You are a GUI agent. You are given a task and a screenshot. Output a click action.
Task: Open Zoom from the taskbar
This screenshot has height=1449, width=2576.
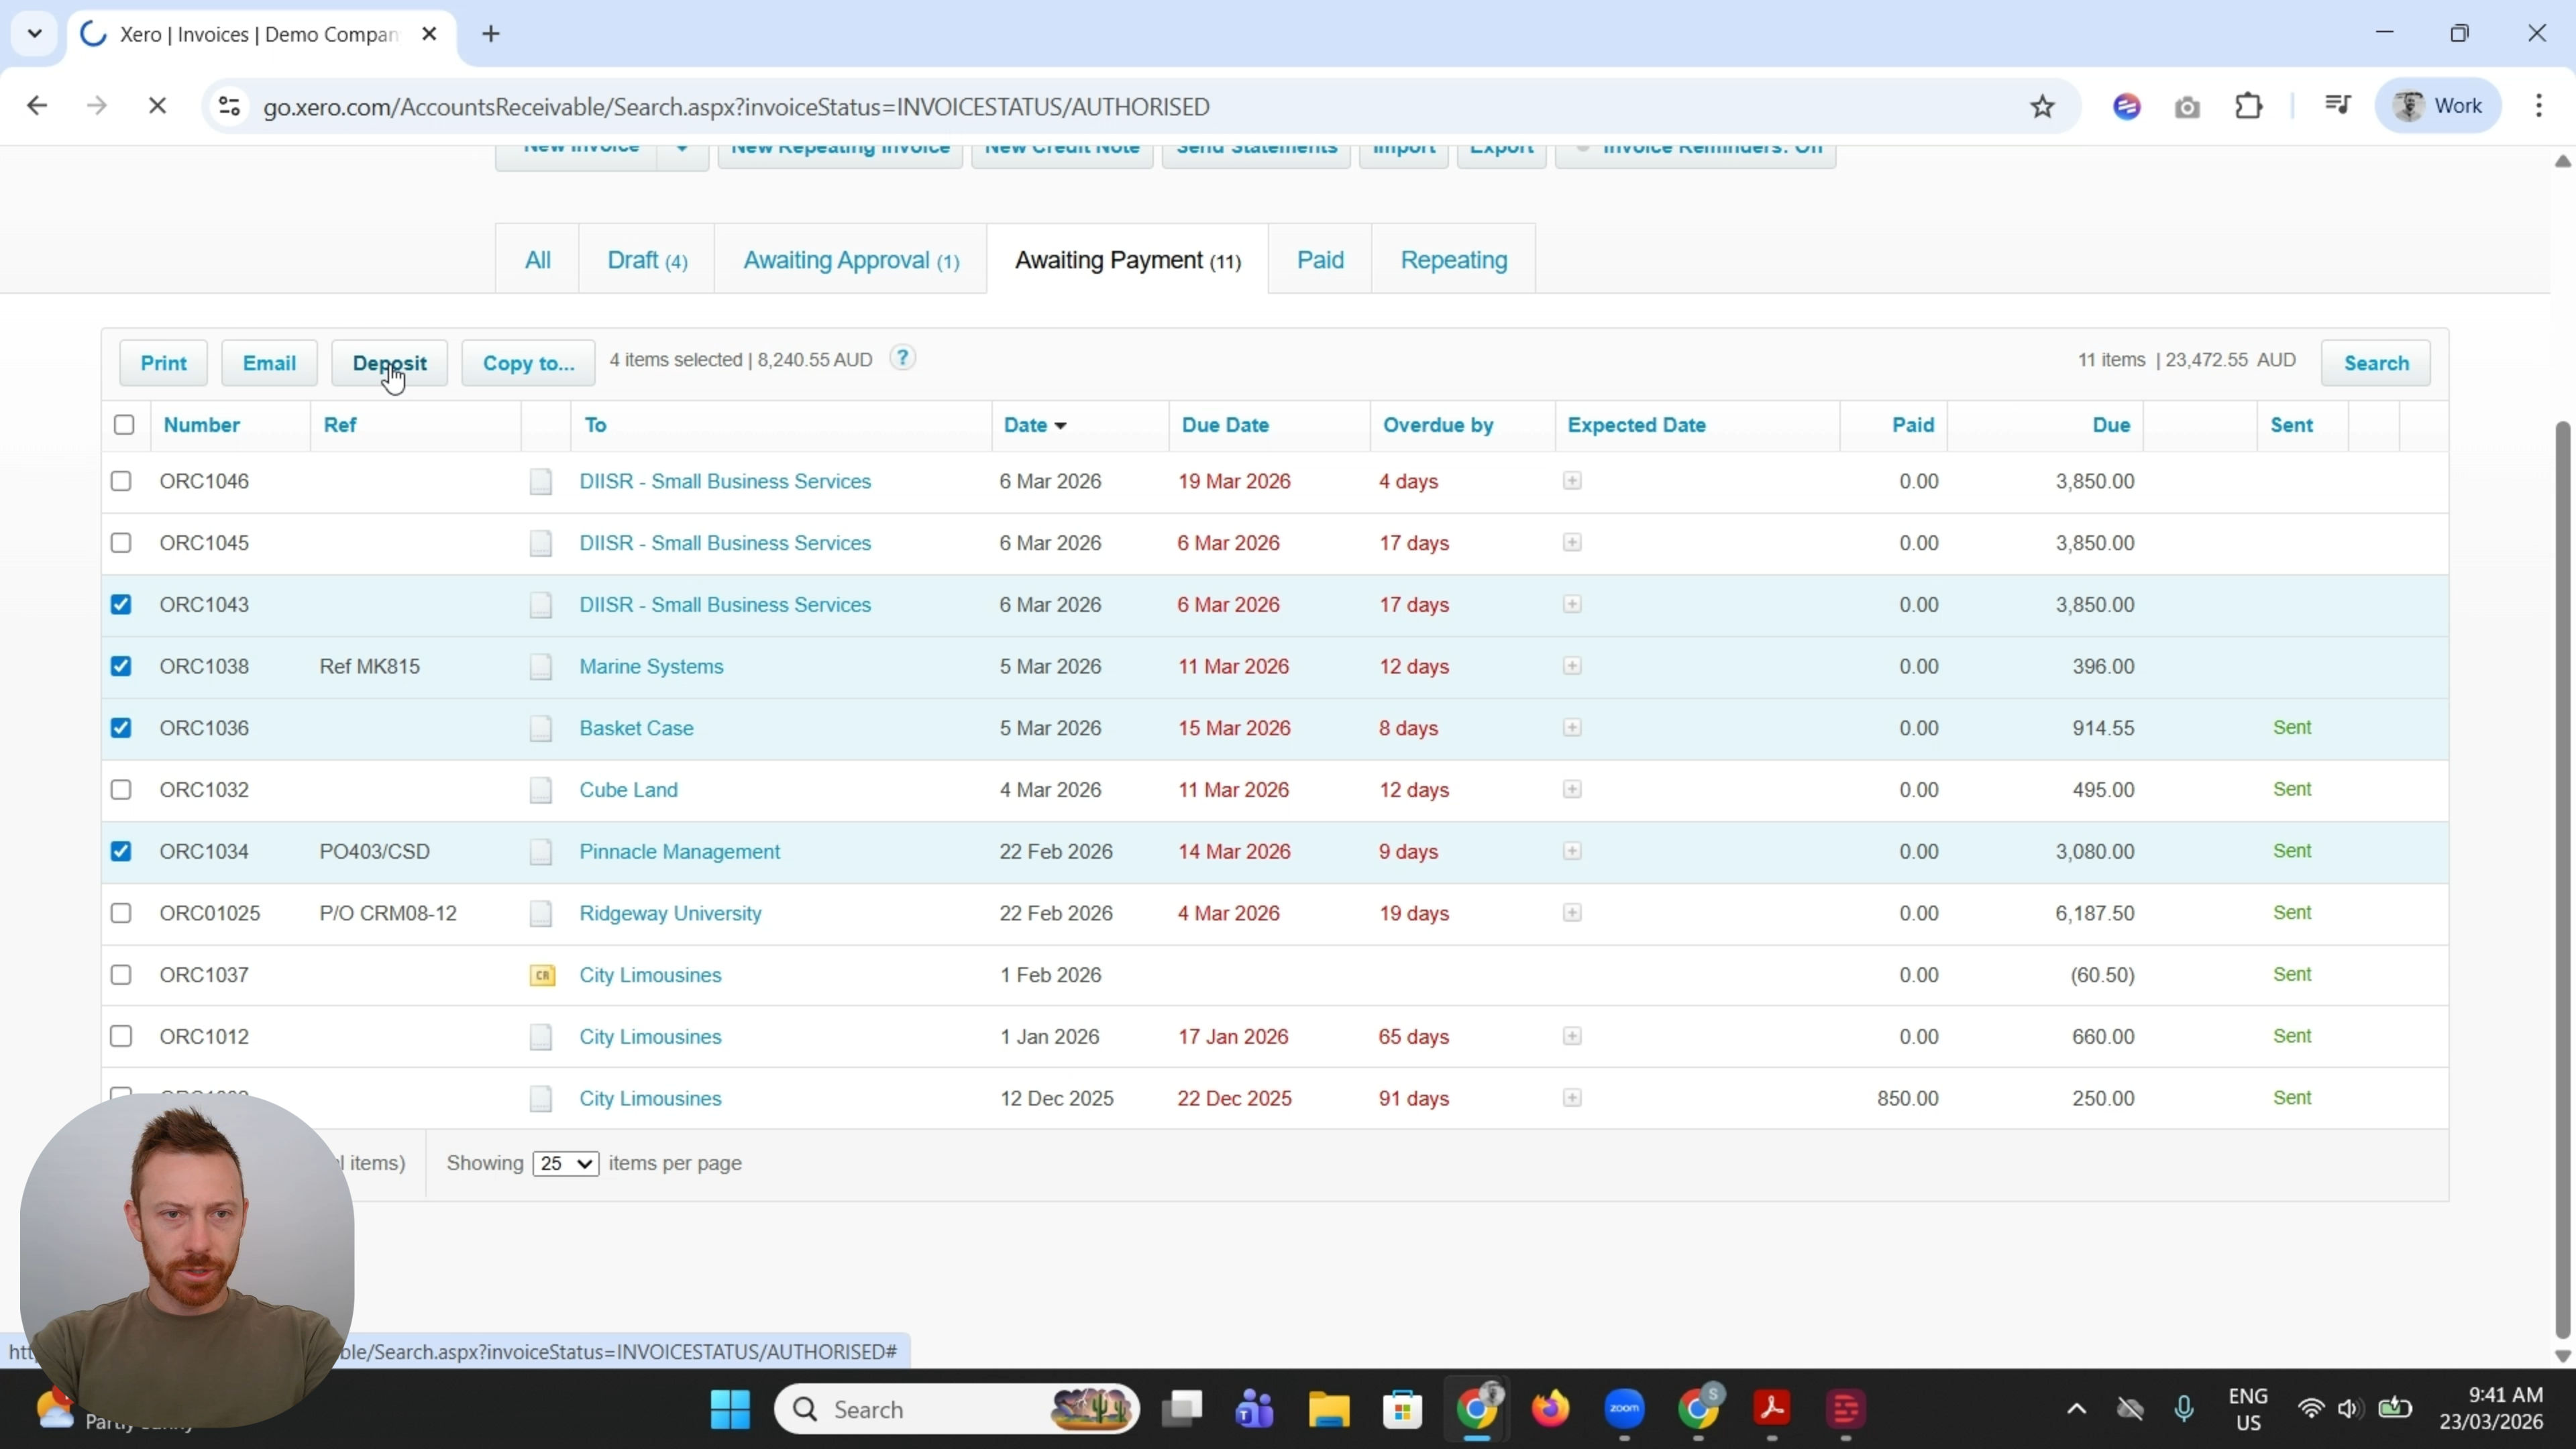click(x=1625, y=1409)
